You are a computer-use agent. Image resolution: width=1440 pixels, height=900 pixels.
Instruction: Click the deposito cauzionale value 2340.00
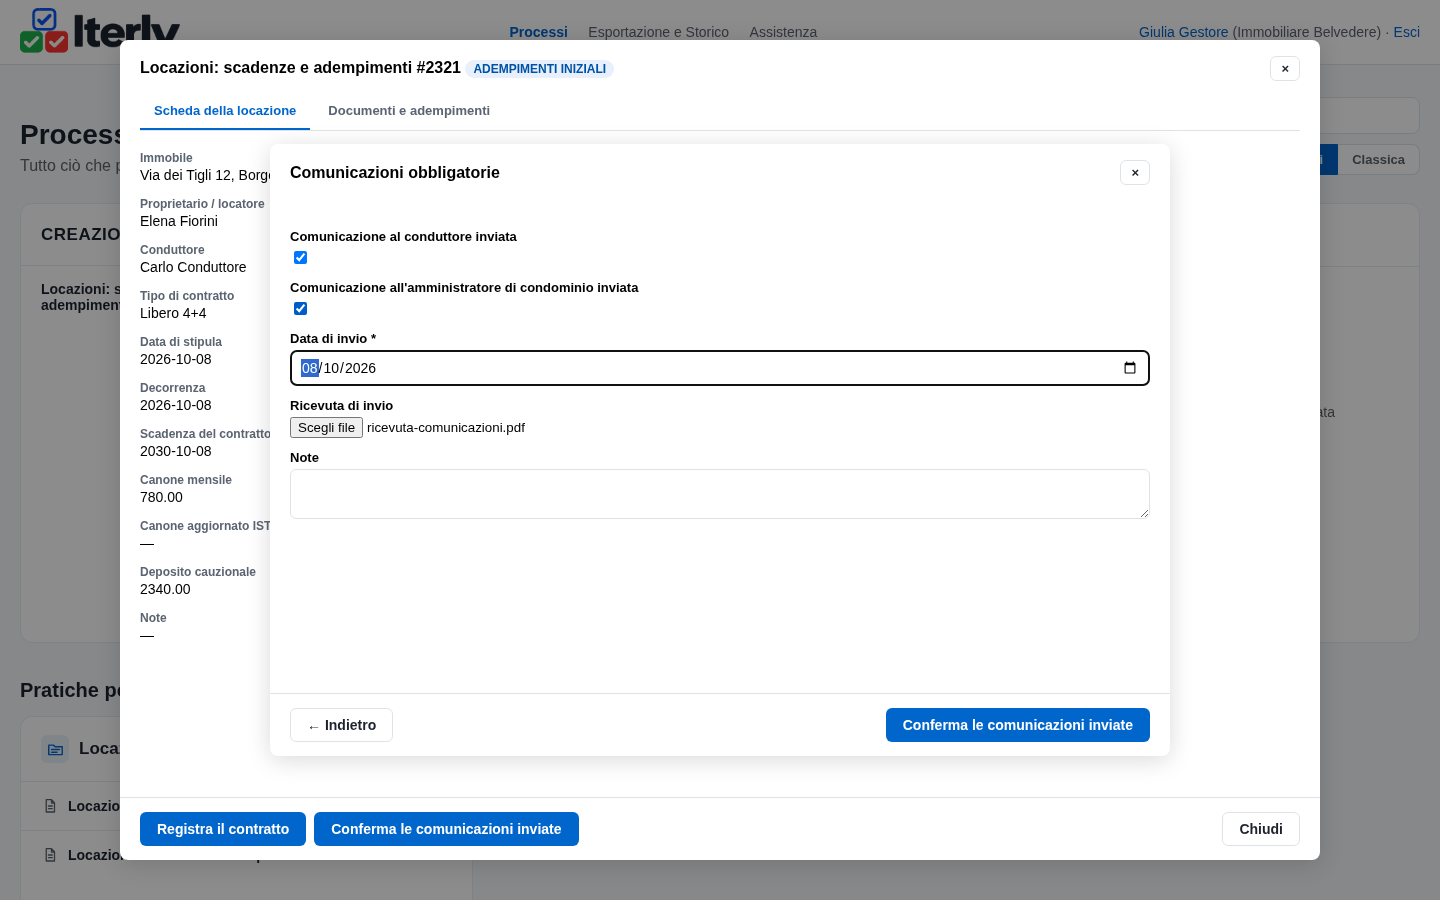coord(165,589)
